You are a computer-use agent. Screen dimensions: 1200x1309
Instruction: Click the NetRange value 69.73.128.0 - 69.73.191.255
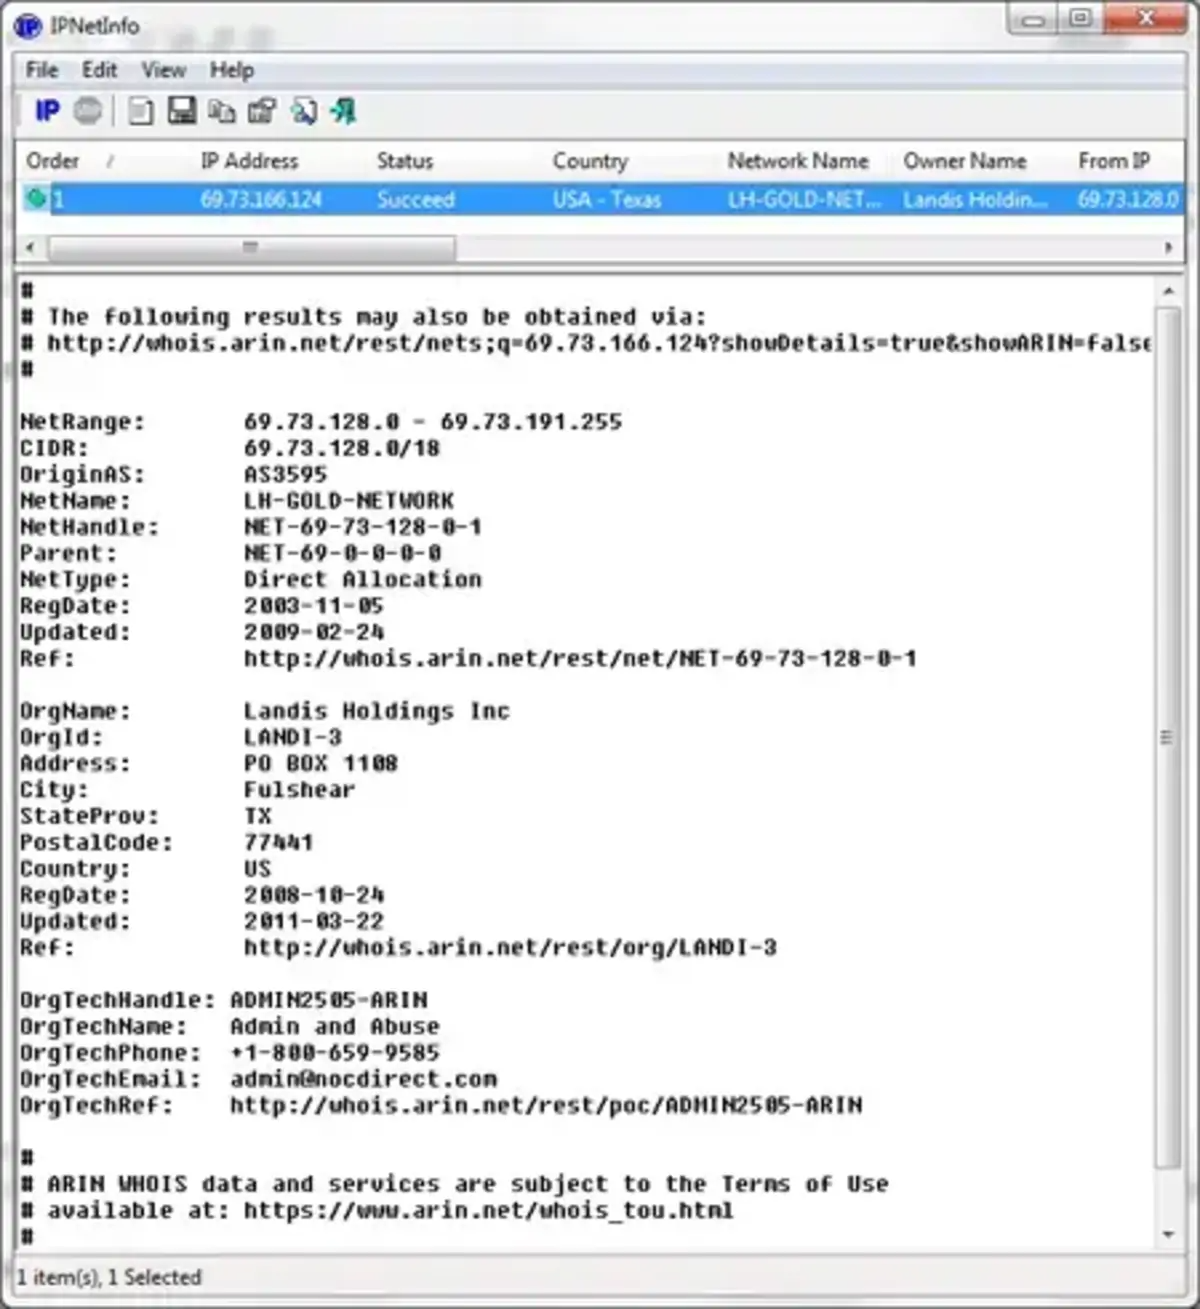click(433, 422)
